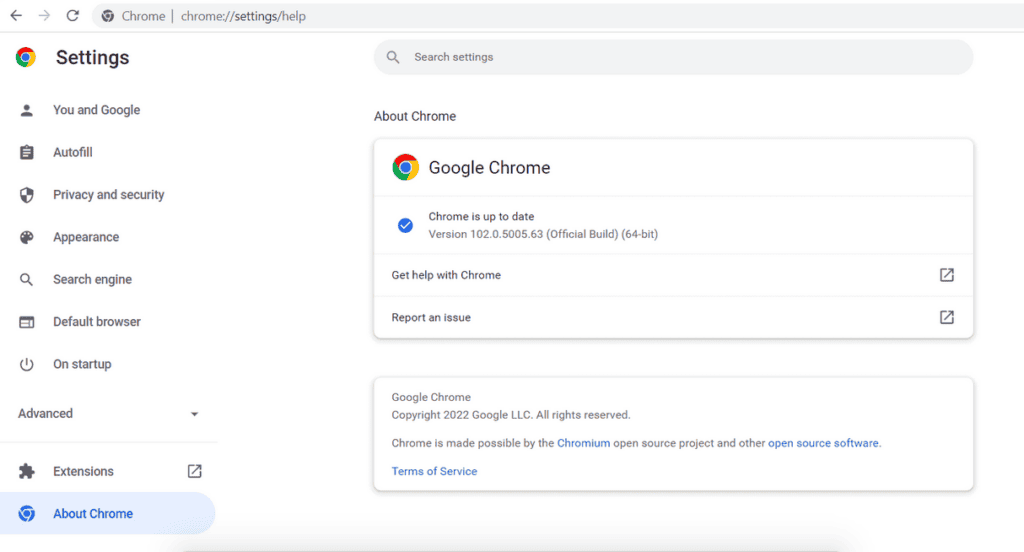Focus the Search settings field

(673, 57)
